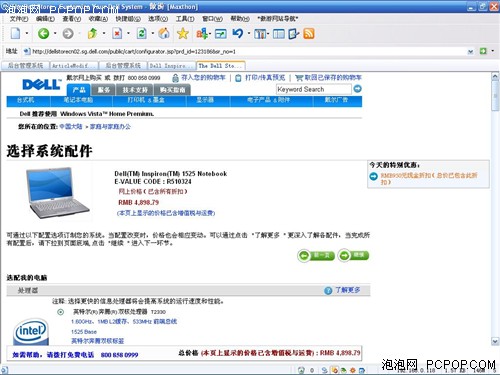Click the Keyword Search input field
This screenshot has height=375, width=500.
[314, 89]
